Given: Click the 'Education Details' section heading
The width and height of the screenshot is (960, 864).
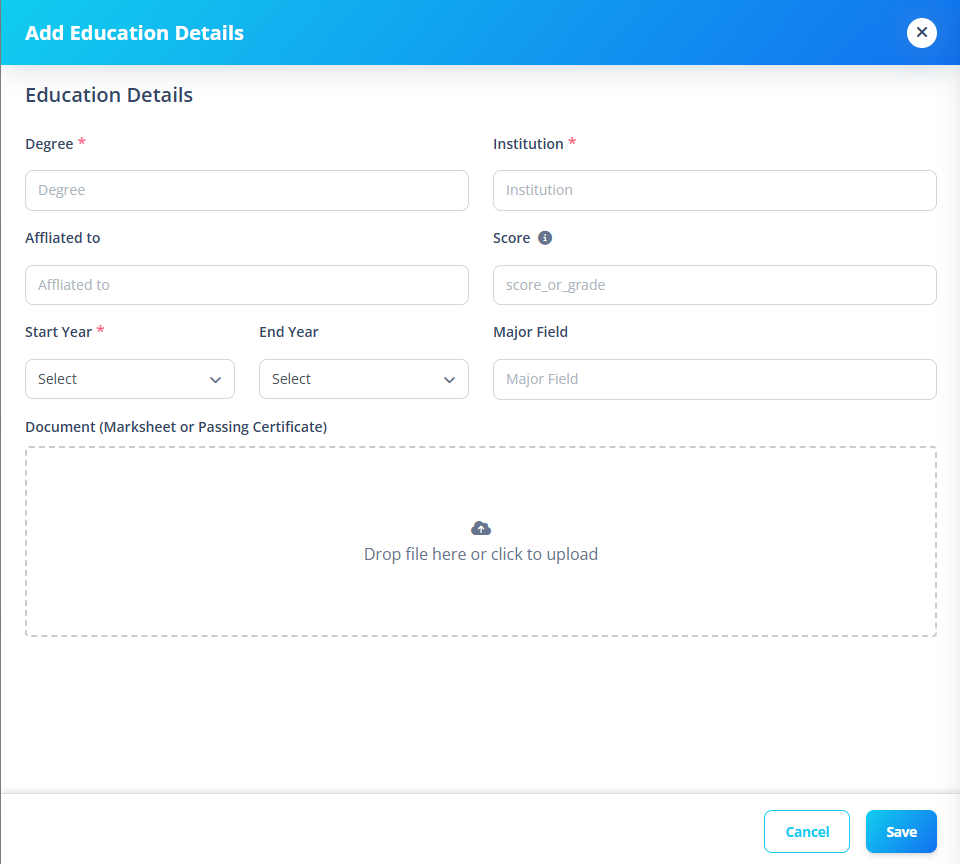Looking at the screenshot, I should click(x=109, y=95).
